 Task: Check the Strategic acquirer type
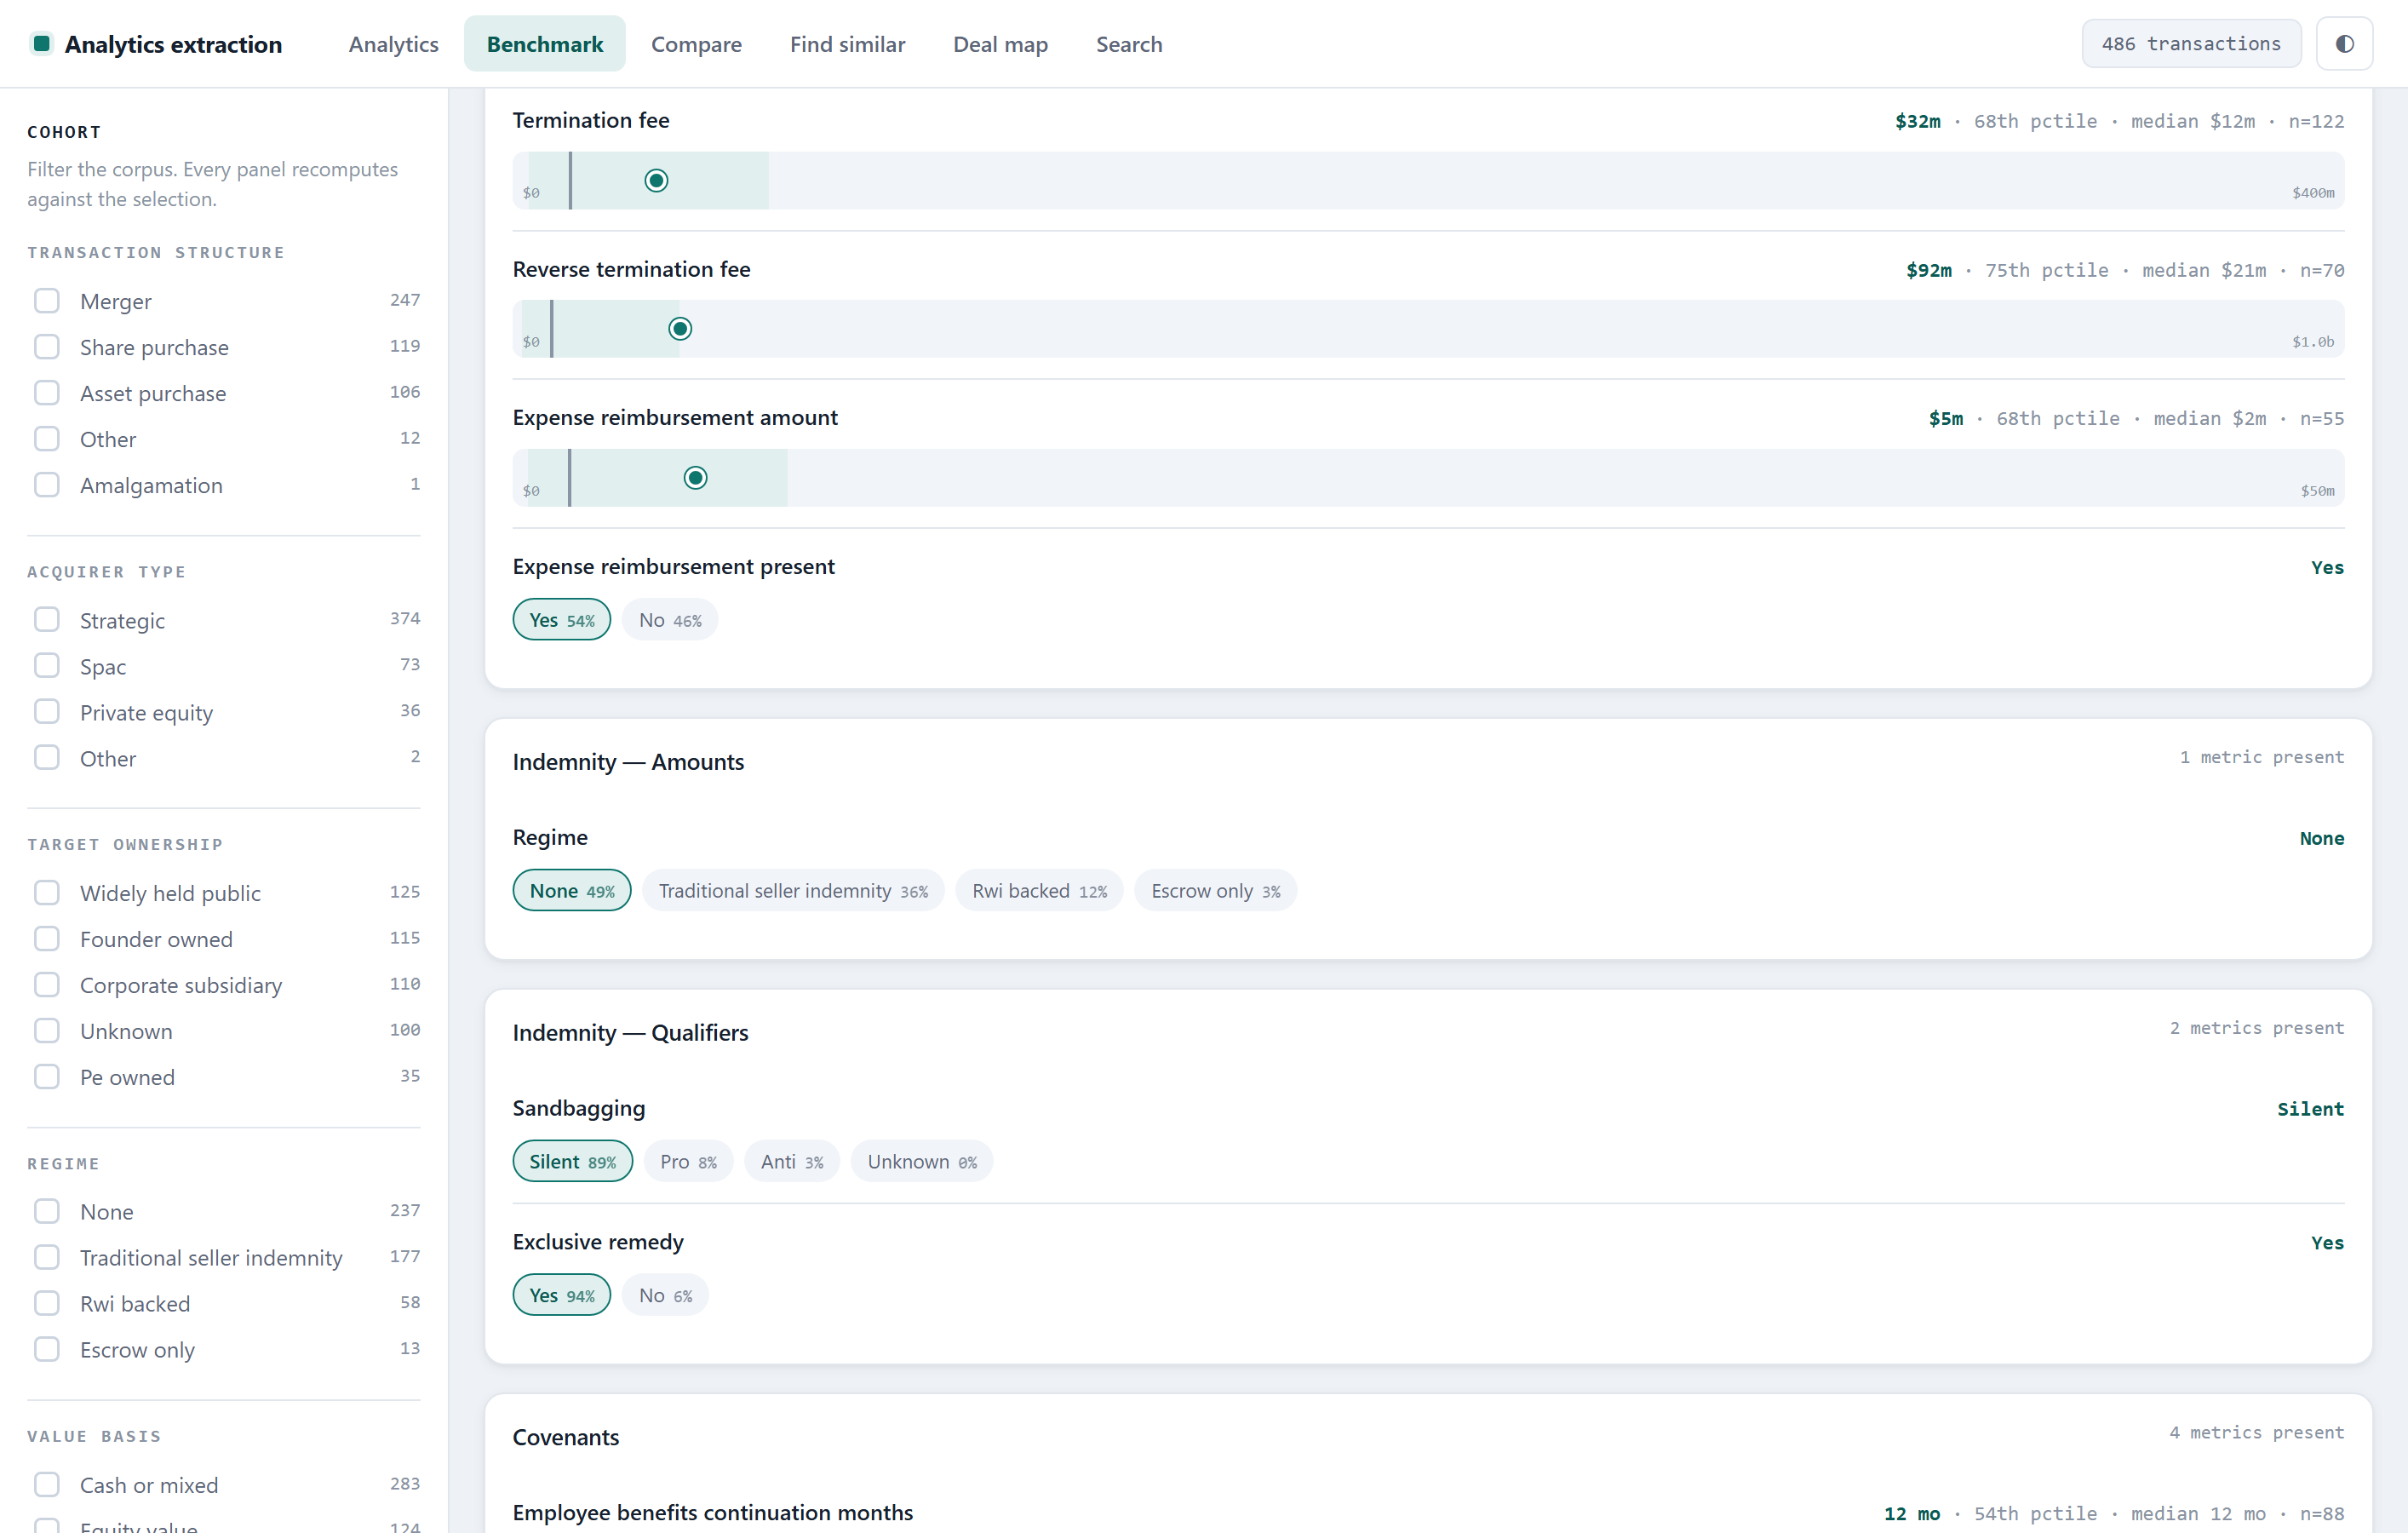[x=47, y=620]
